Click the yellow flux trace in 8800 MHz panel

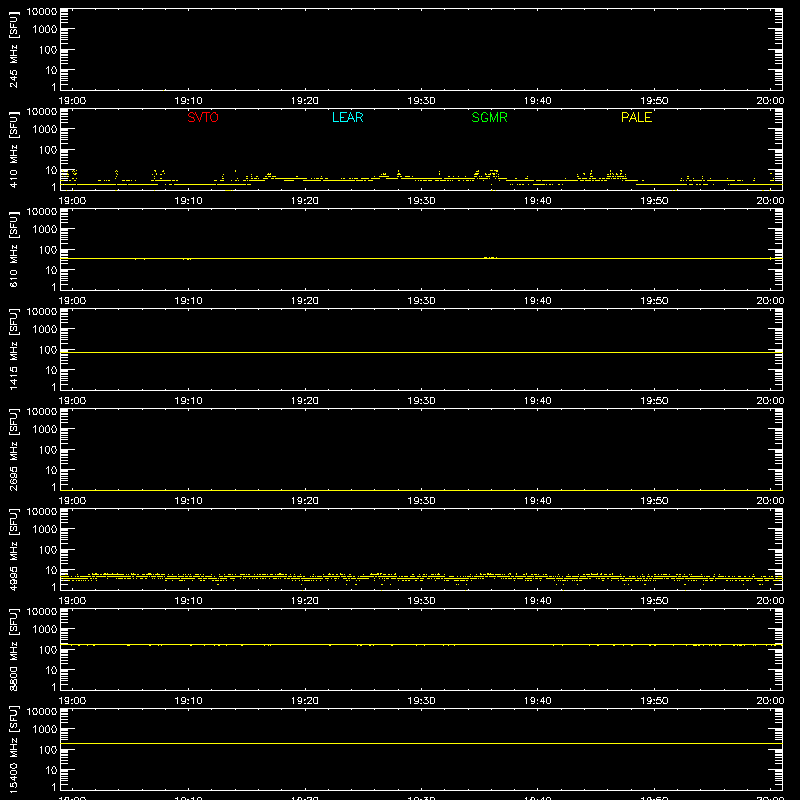pyautogui.click(x=421, y=645)
